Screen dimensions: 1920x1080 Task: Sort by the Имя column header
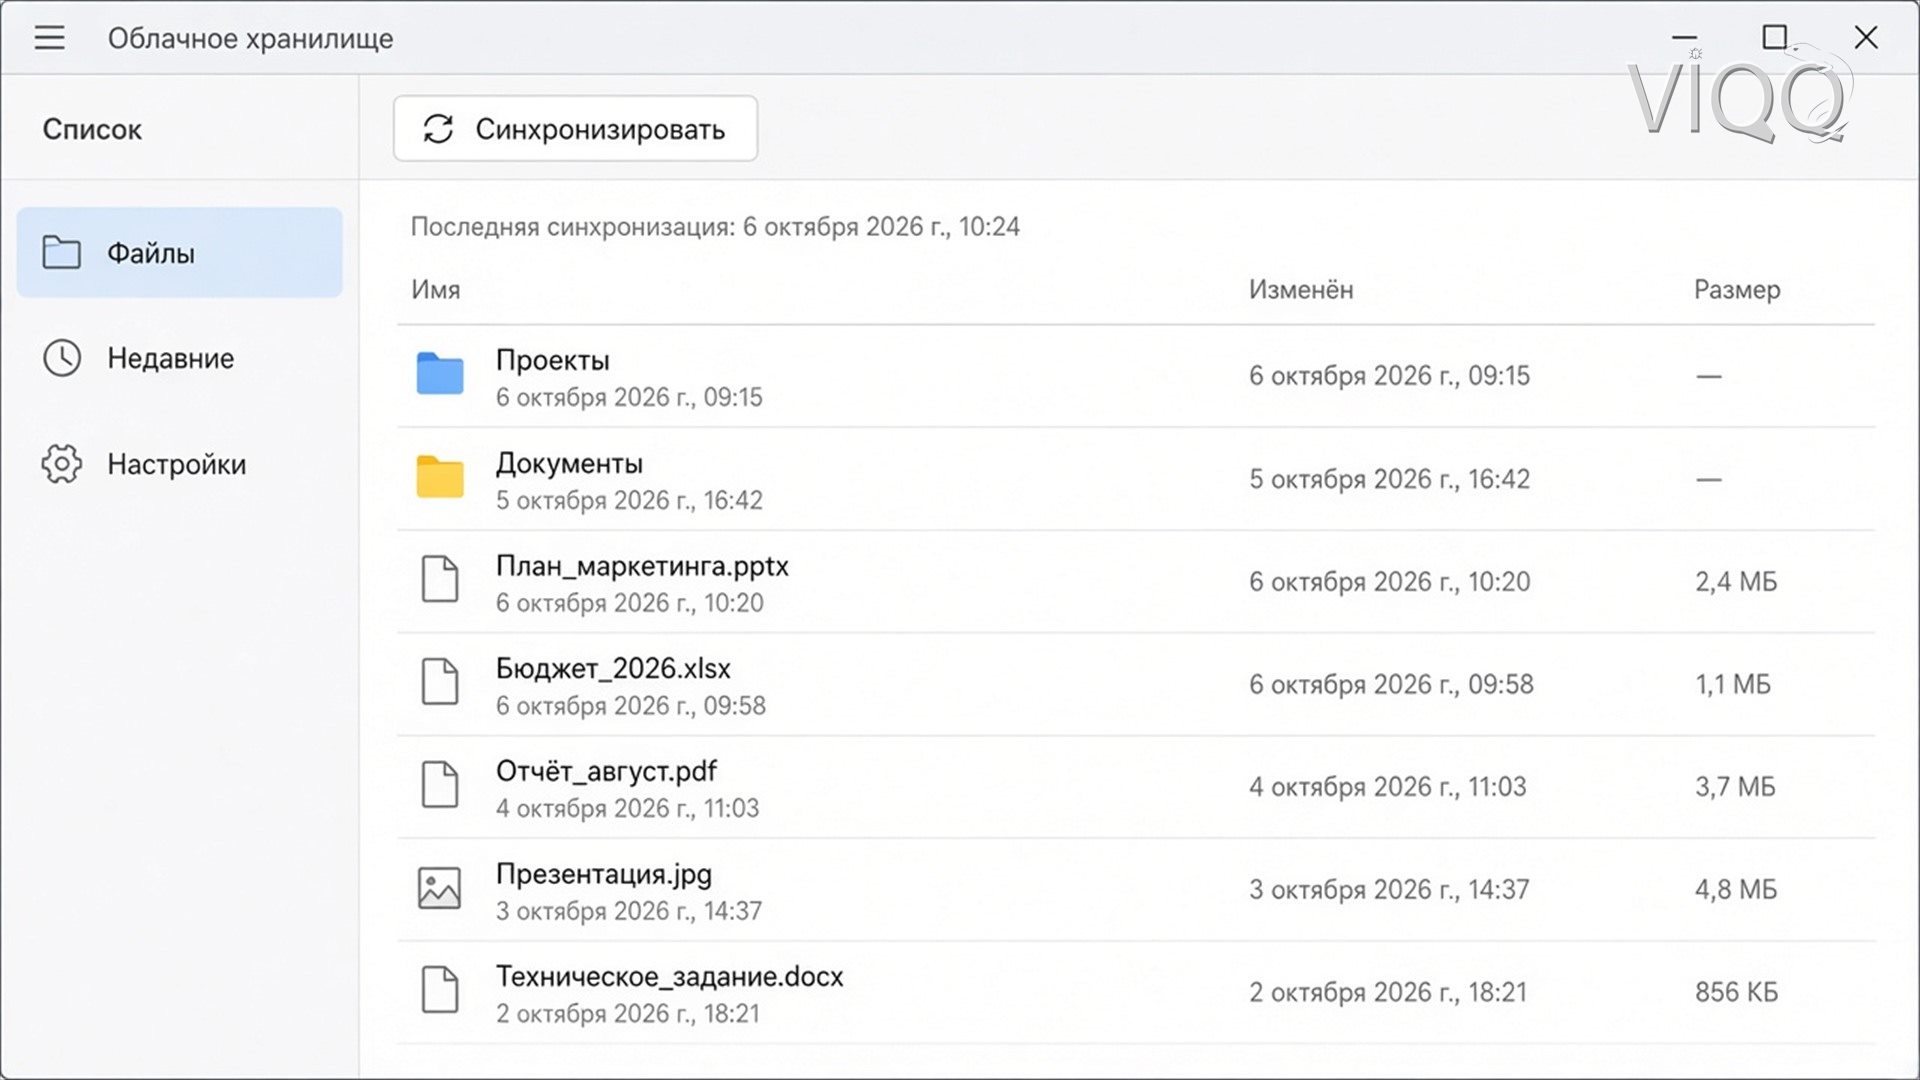coord(436,290)
